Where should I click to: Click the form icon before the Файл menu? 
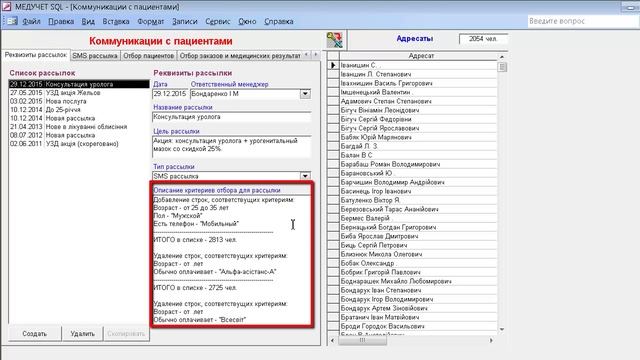pyautogui.click(x=12, y=21)
